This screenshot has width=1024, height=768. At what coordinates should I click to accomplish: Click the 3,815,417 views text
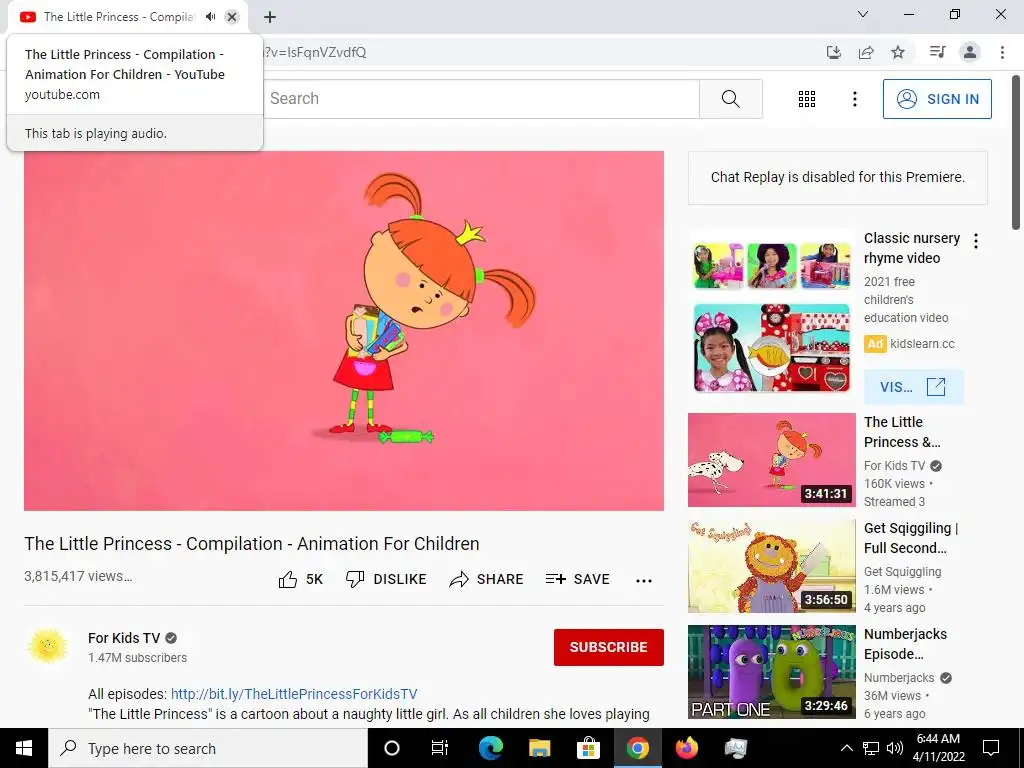(78, 576)
